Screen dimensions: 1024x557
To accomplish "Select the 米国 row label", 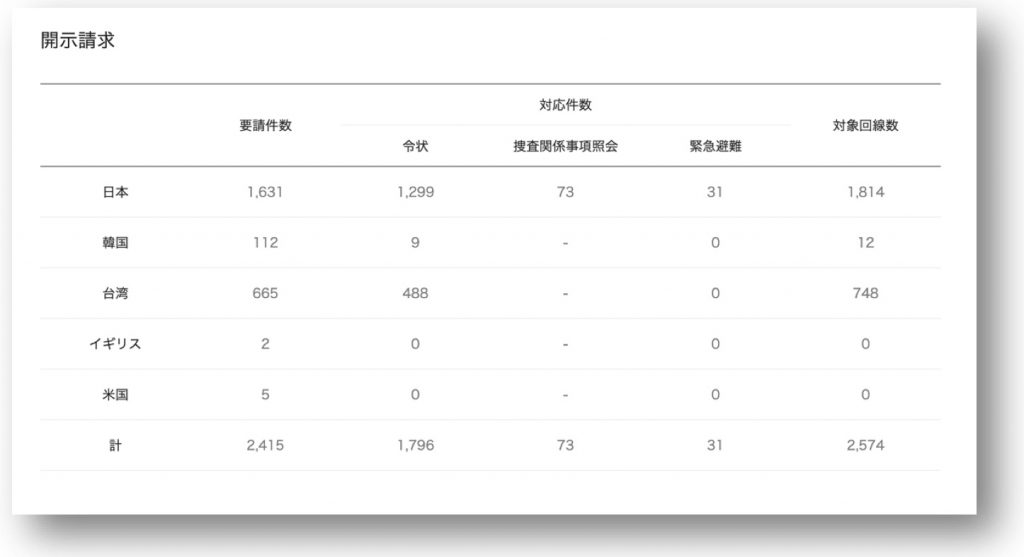I will 116,394.
